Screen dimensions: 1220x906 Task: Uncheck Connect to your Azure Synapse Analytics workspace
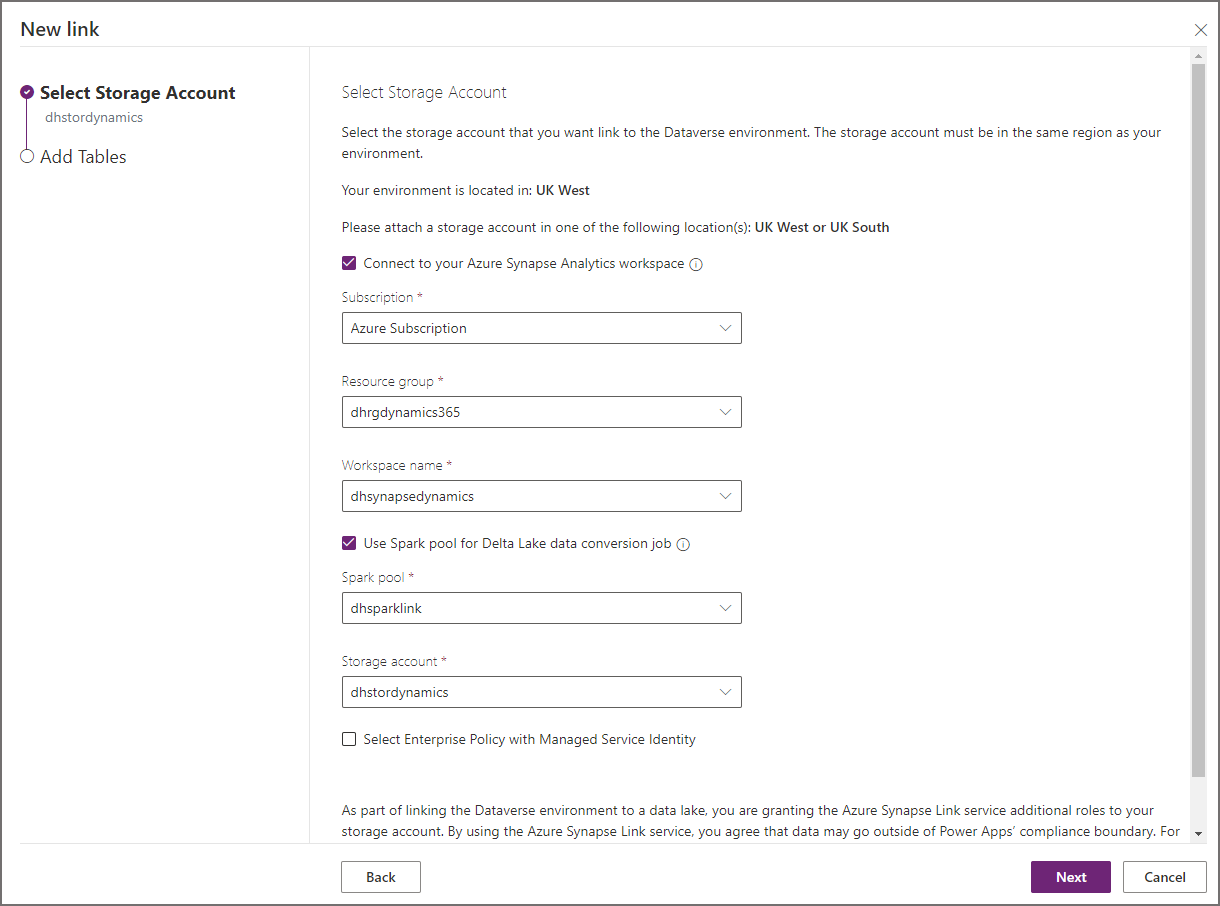(x=349, y=263)
